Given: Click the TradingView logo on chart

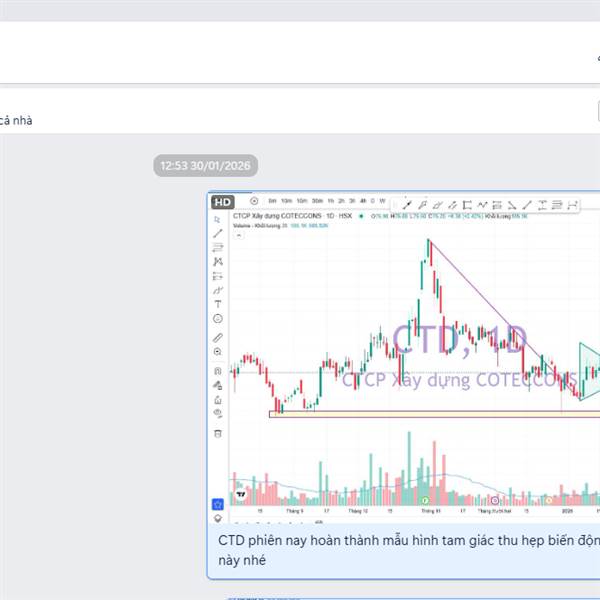Looking at the screenshot, I should (x=241, y=494).
